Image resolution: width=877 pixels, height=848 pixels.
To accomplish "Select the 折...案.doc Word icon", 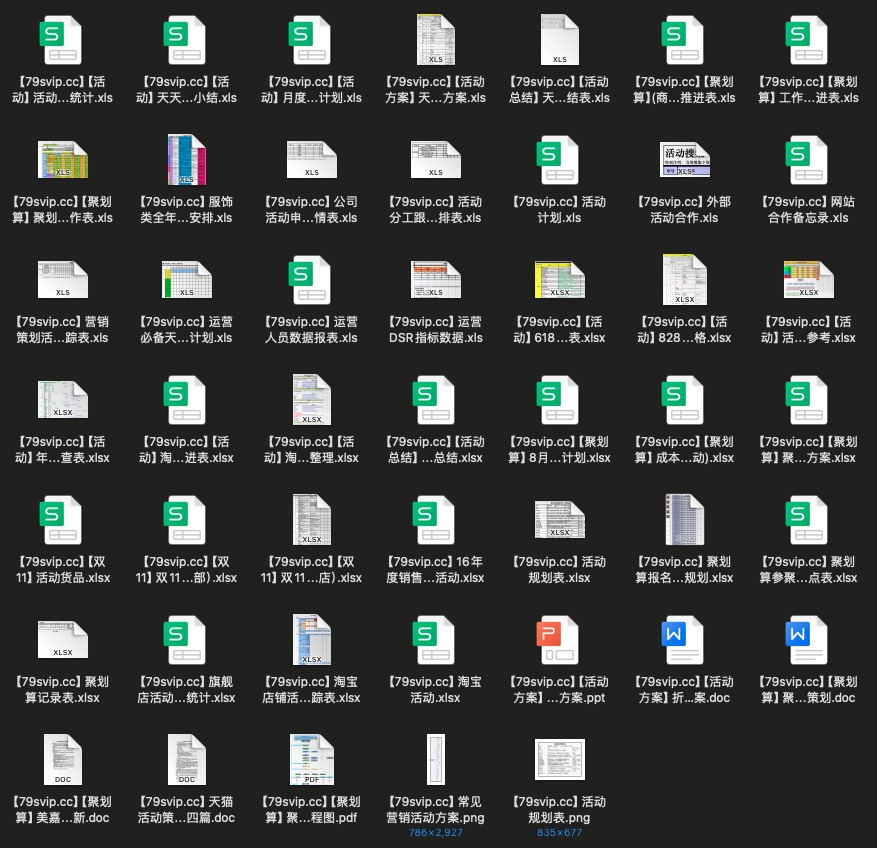I will [x=684, y=639].
